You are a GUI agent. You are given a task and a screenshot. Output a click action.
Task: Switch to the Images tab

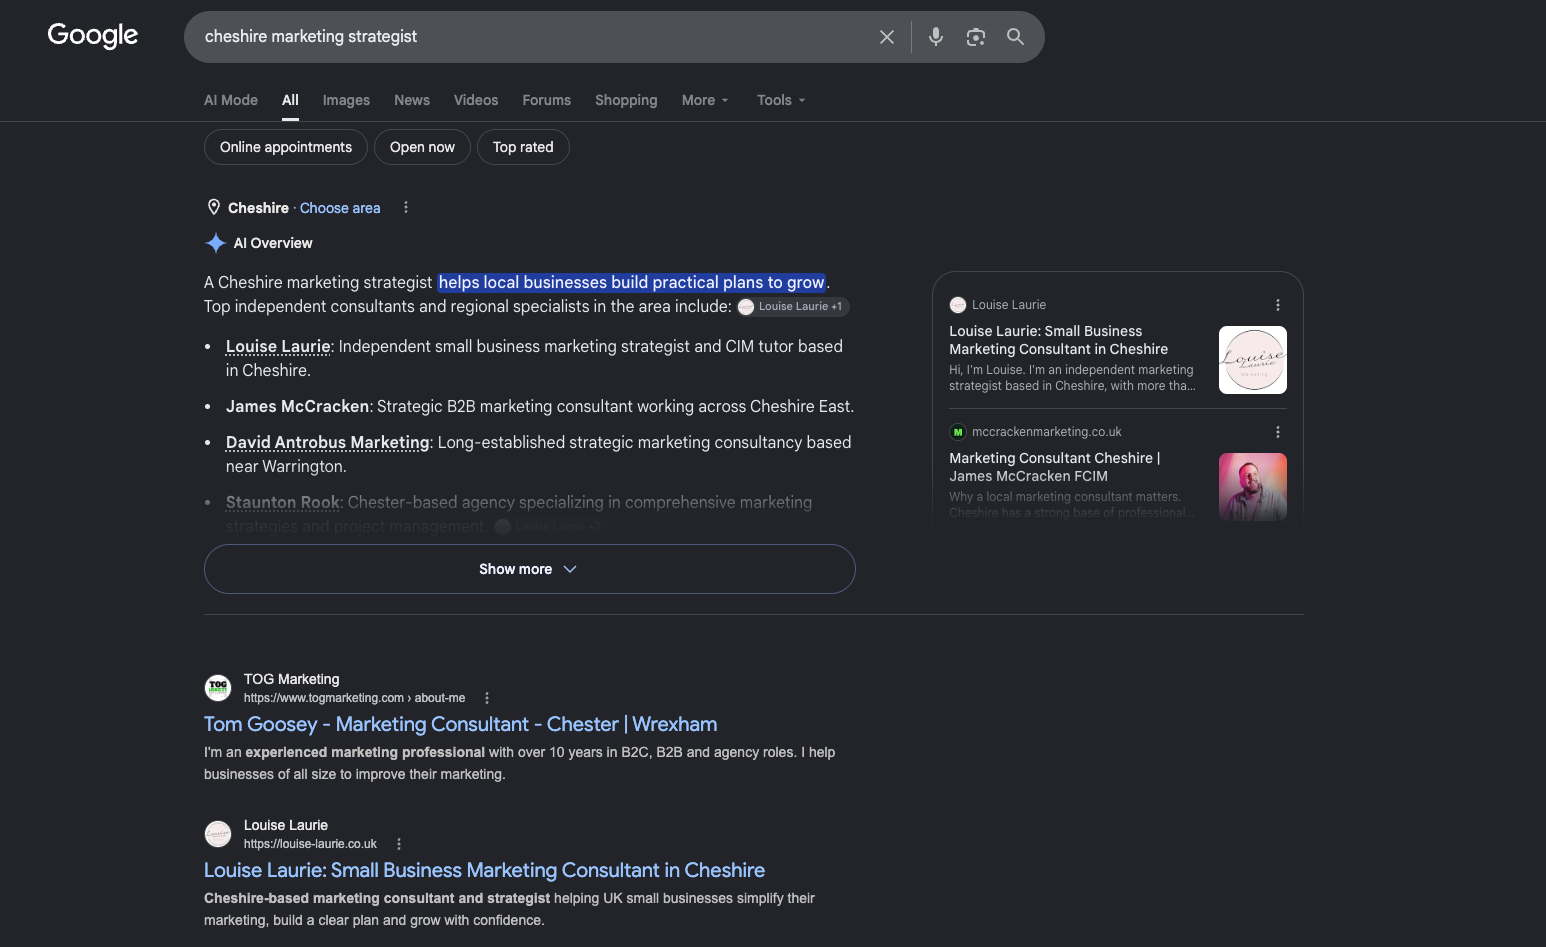pyautogui.click(x=346, y=100)
